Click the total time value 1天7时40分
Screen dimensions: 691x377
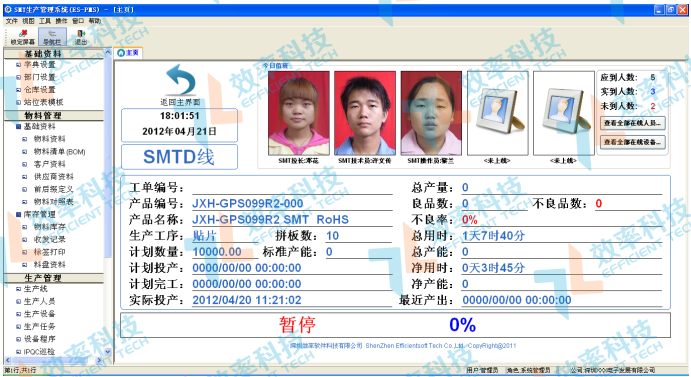494,235
